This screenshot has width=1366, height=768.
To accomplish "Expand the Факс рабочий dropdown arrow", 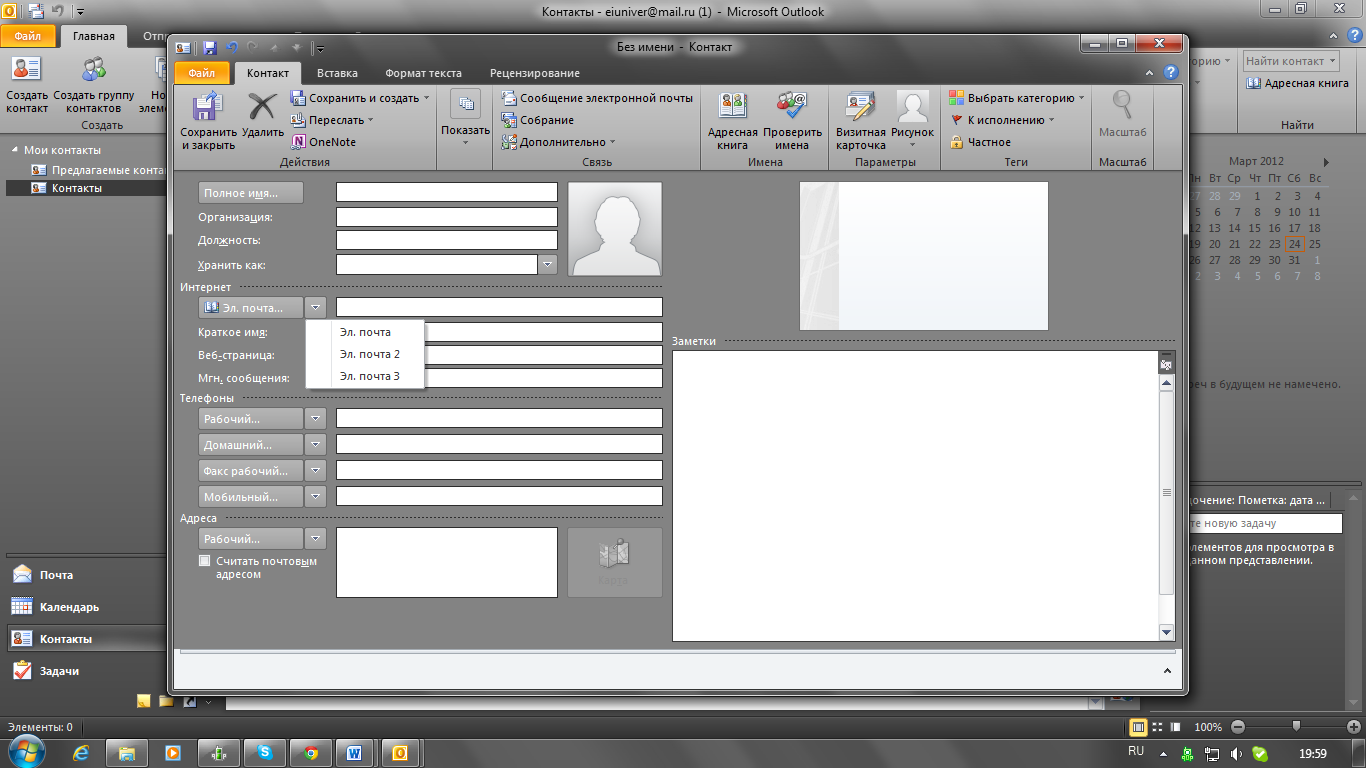I will click(x=316, y=470).
